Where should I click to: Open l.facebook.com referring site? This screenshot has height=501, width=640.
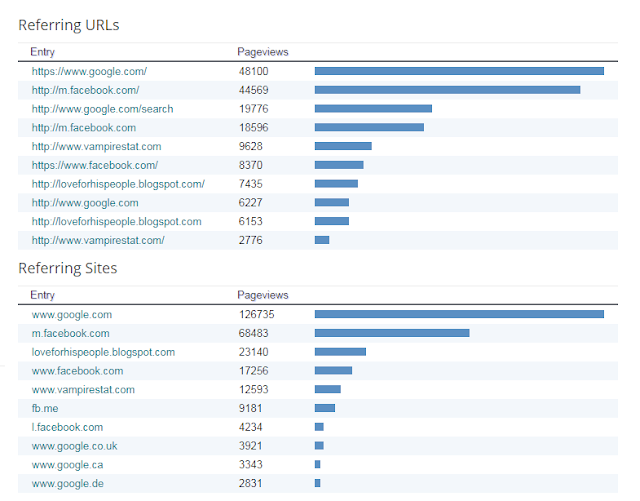(x=67, y=428)
